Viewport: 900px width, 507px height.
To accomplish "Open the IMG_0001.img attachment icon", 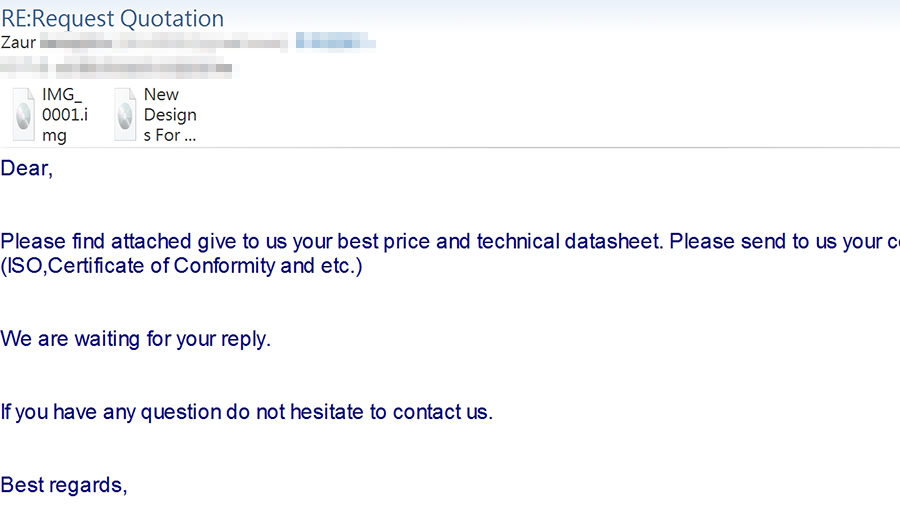I will (24, 114).
